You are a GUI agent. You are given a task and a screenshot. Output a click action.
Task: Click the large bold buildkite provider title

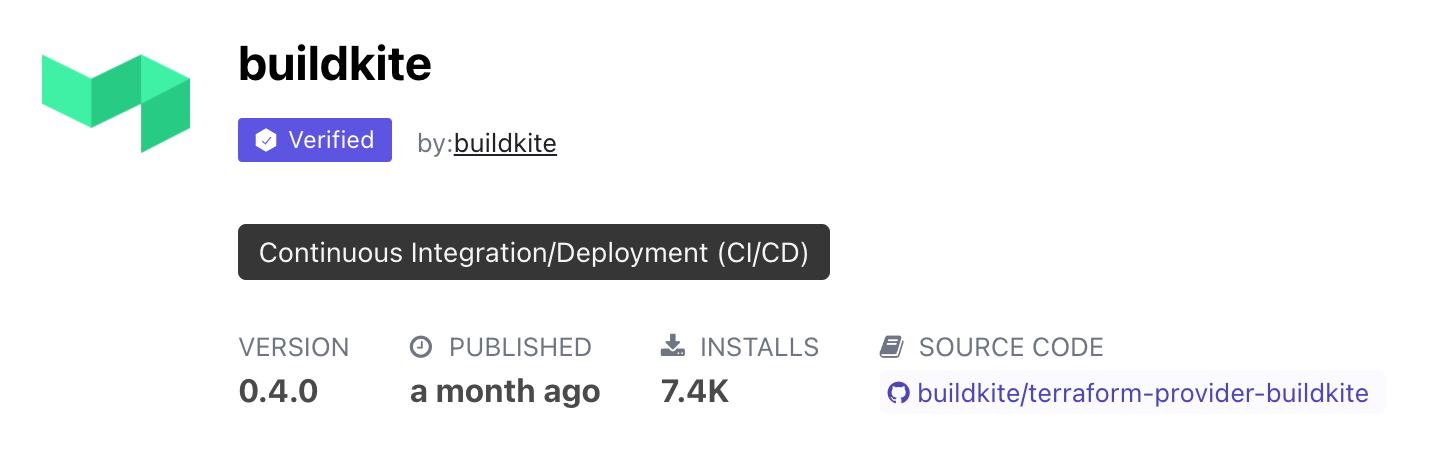[x=335, y=65]
